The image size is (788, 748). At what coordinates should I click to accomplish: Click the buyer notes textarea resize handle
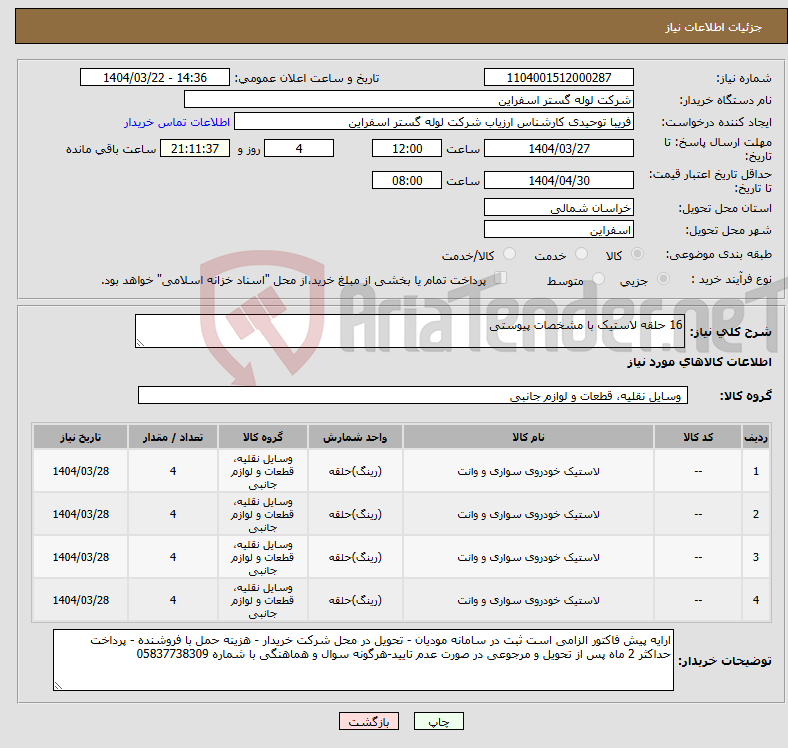[58, 685]
